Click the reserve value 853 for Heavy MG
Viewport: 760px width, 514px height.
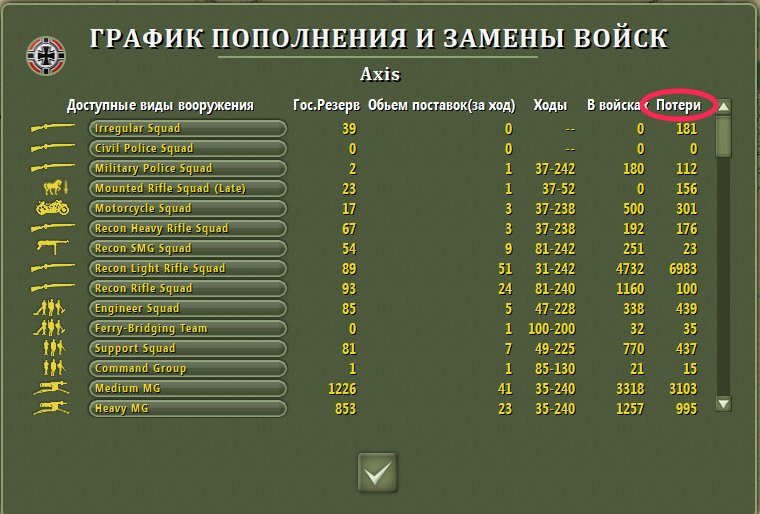tap(346, 409)
